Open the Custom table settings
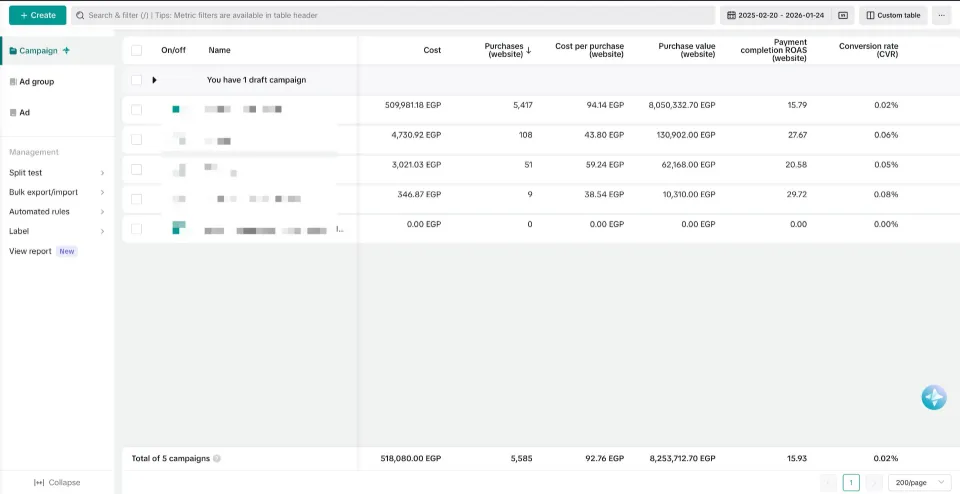960x494 pixels. tap(893, 15)
